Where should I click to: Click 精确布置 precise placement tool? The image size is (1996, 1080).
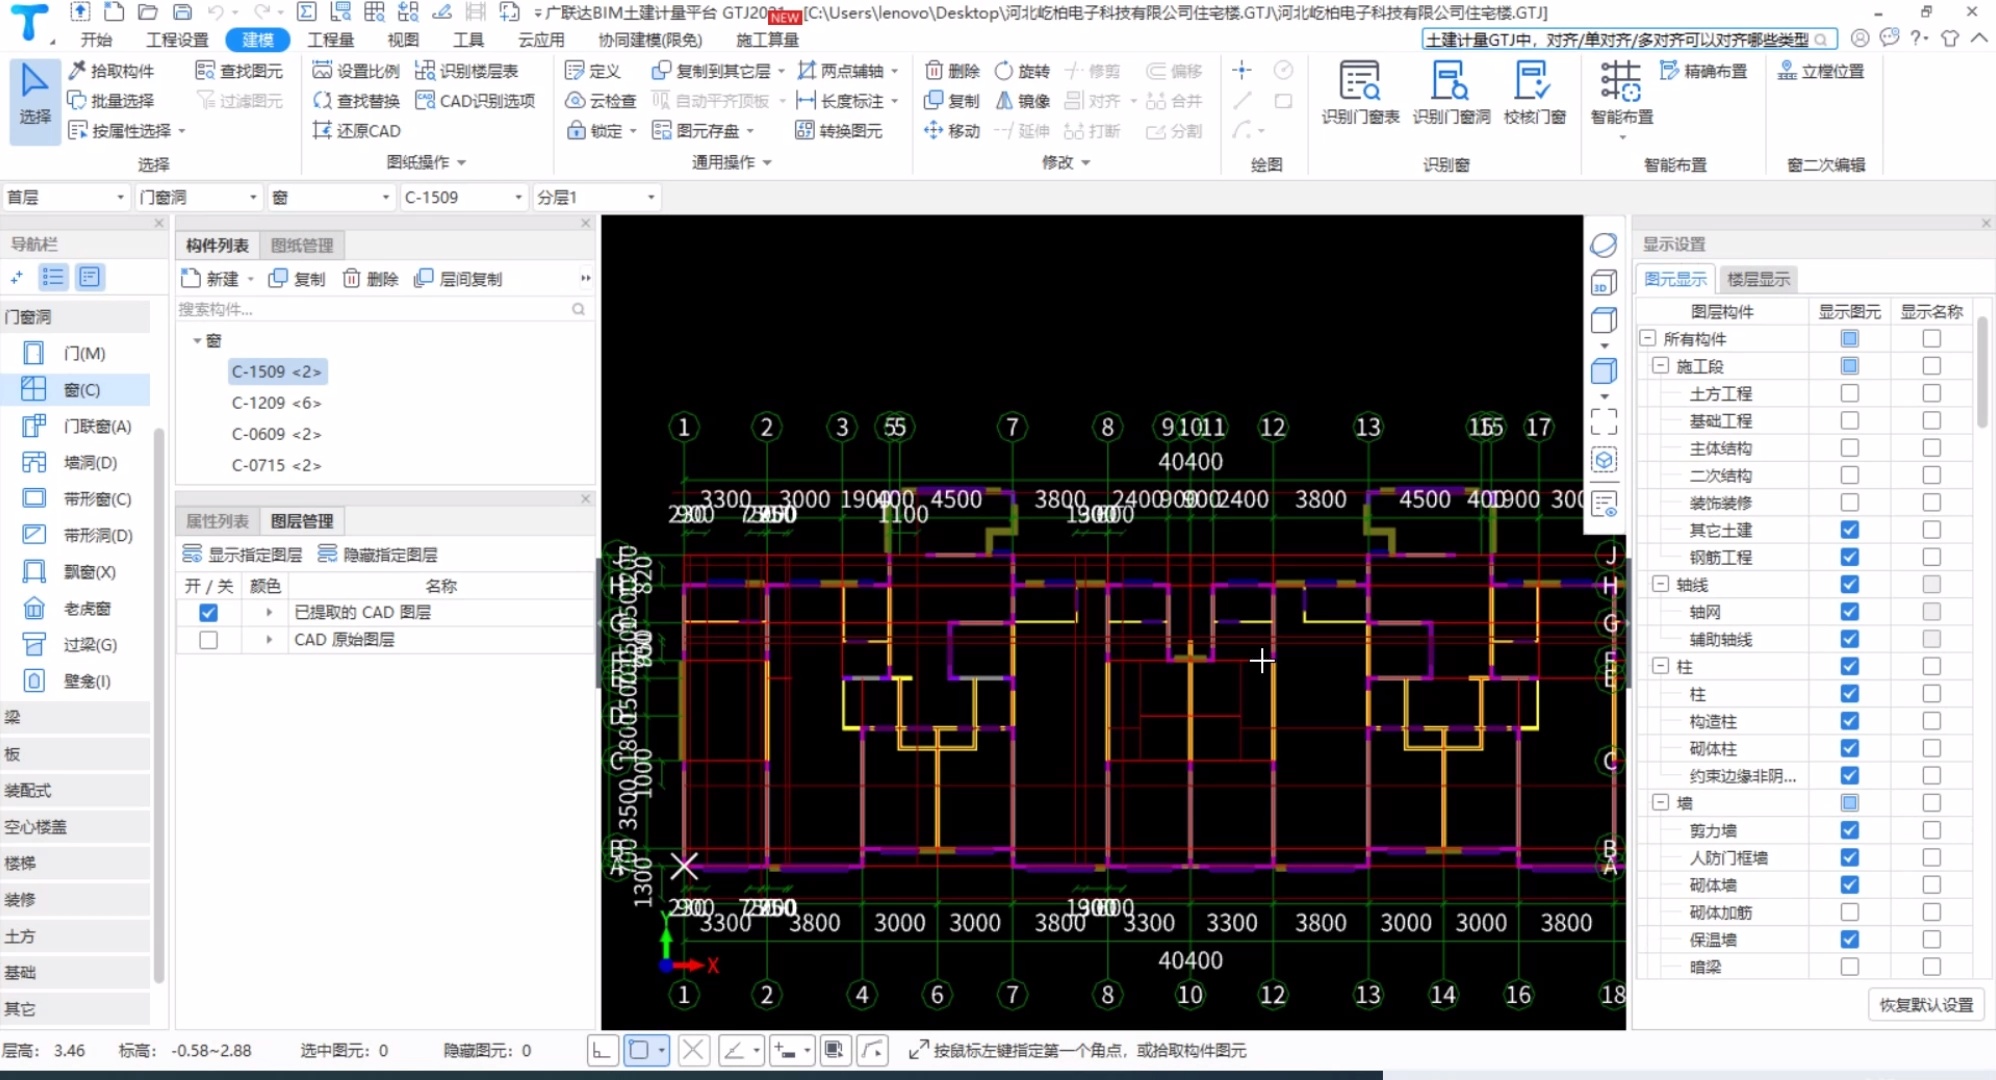click(x=1704, y=71)
